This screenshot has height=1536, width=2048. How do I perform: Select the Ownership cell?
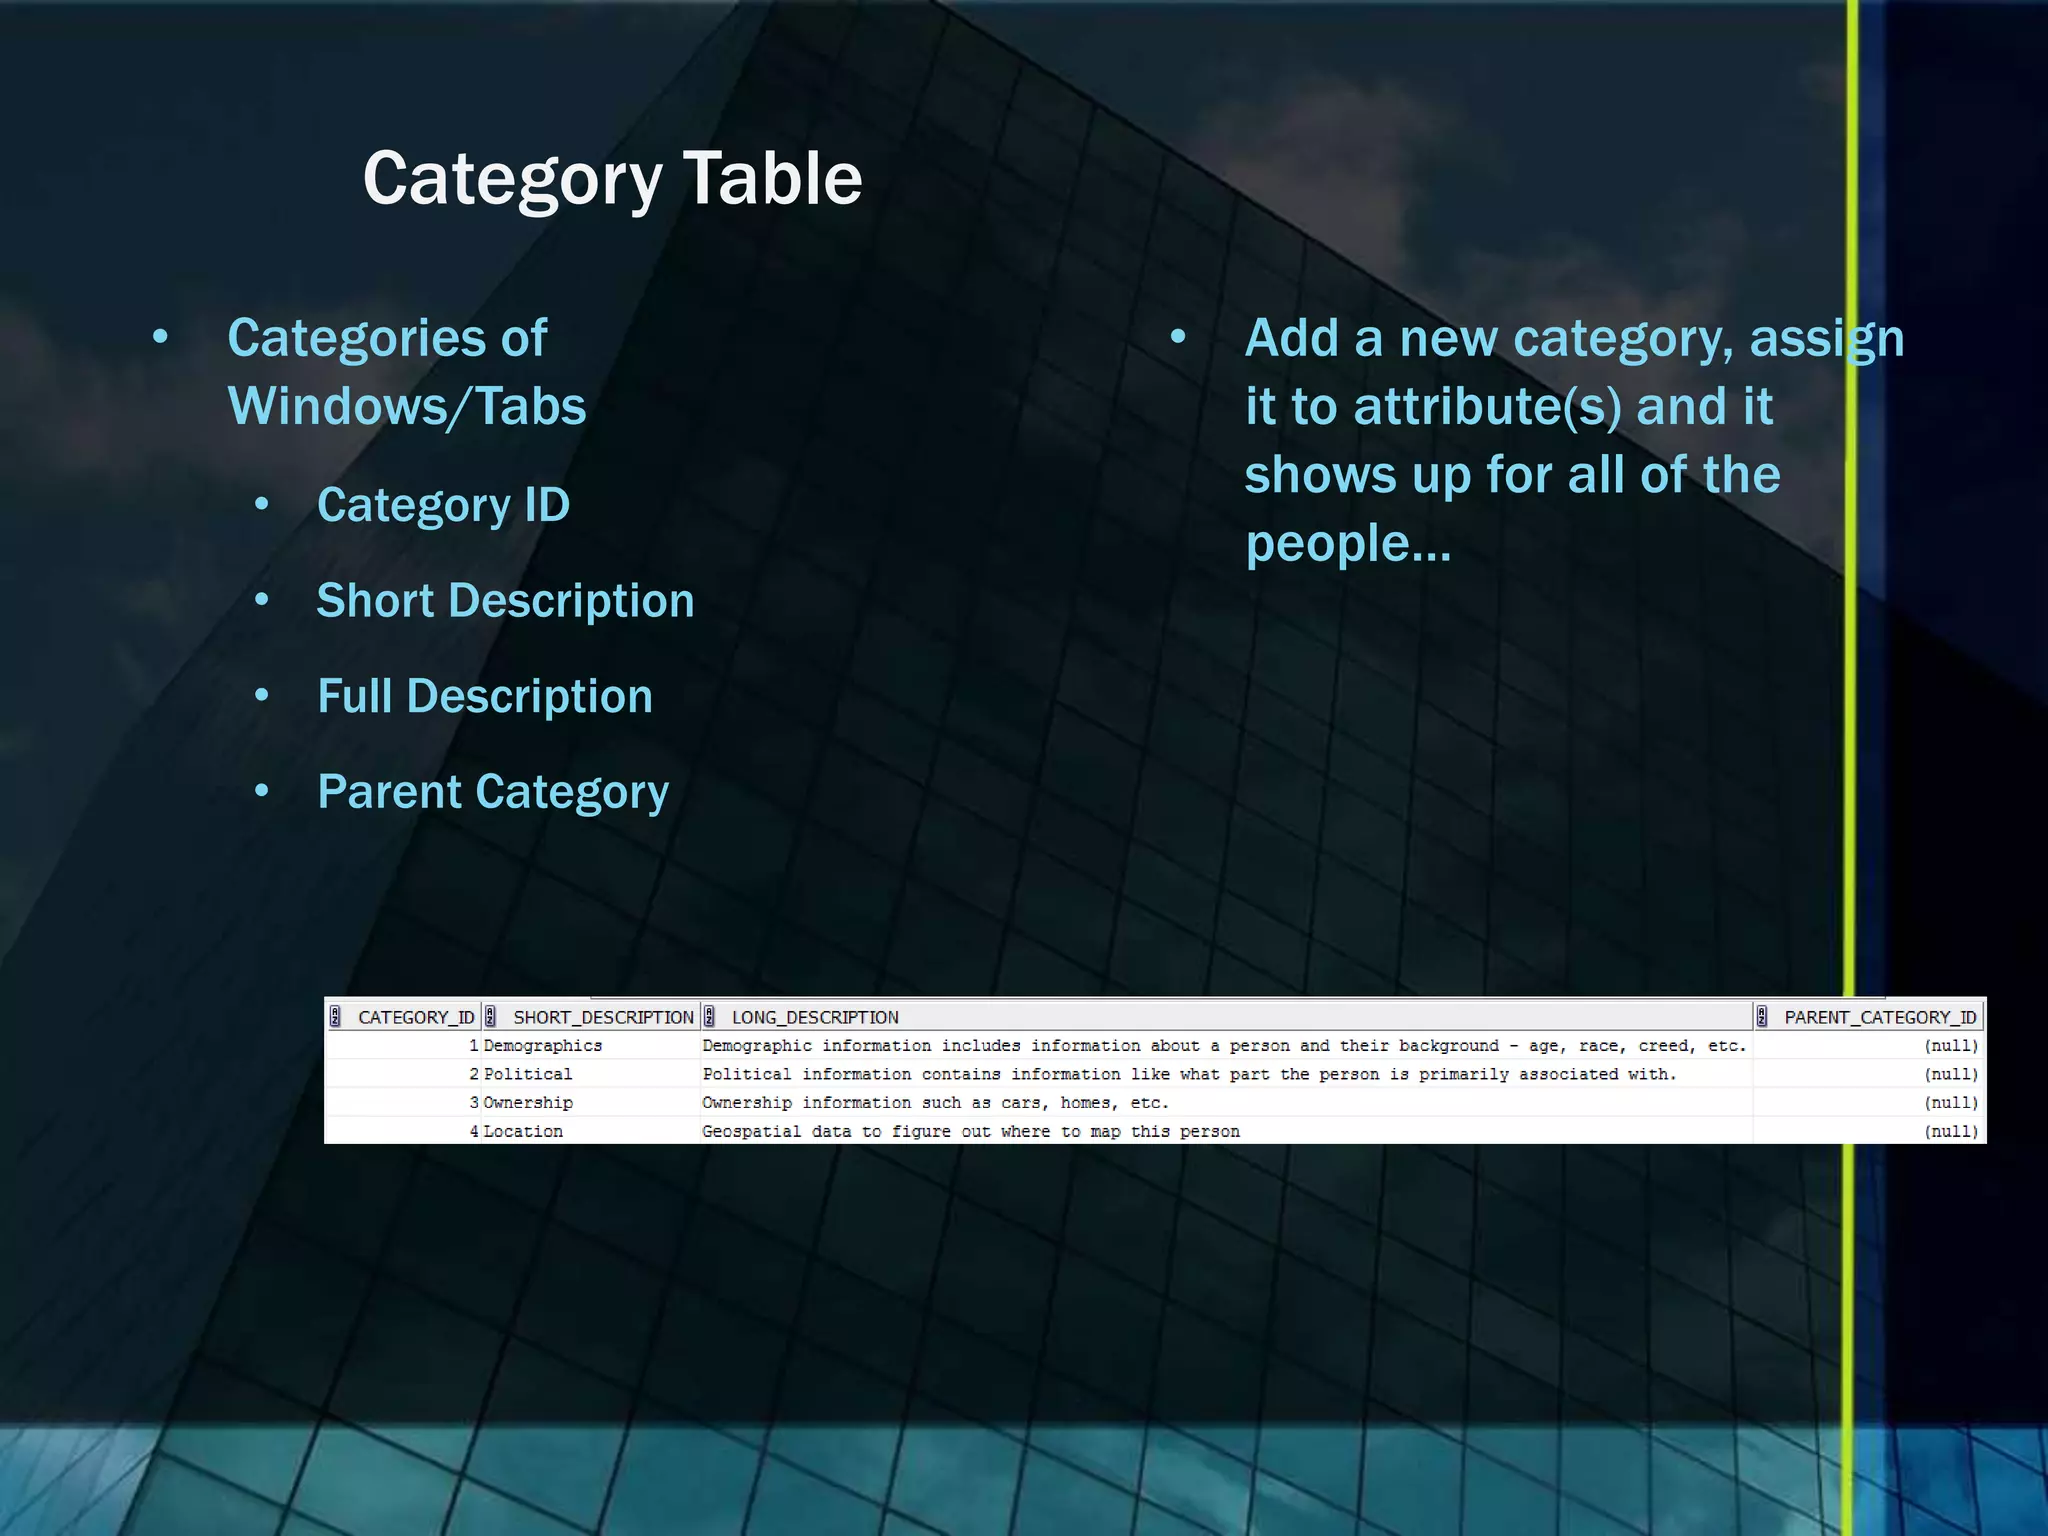click(x=591, y=1103)
